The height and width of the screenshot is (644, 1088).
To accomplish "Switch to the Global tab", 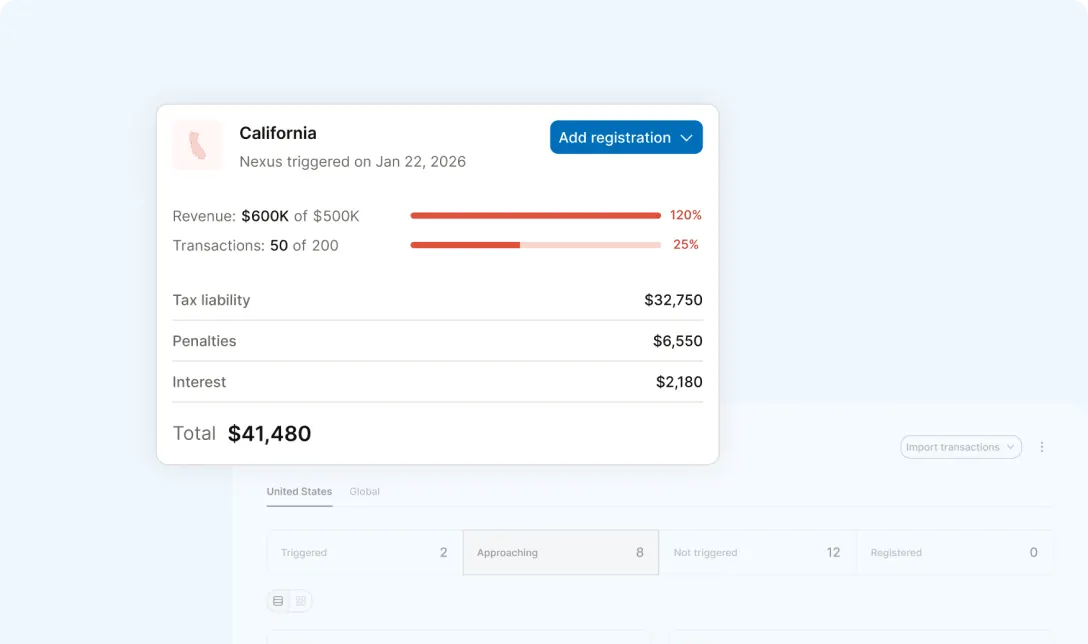I will (364, 491).
